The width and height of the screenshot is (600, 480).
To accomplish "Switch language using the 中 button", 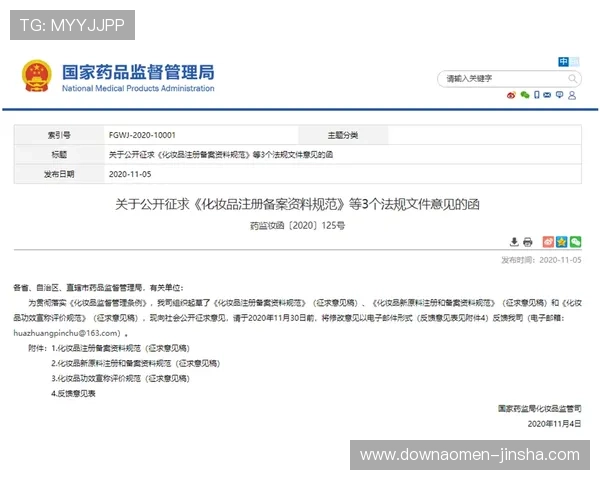I will click(x=563, y=62).
